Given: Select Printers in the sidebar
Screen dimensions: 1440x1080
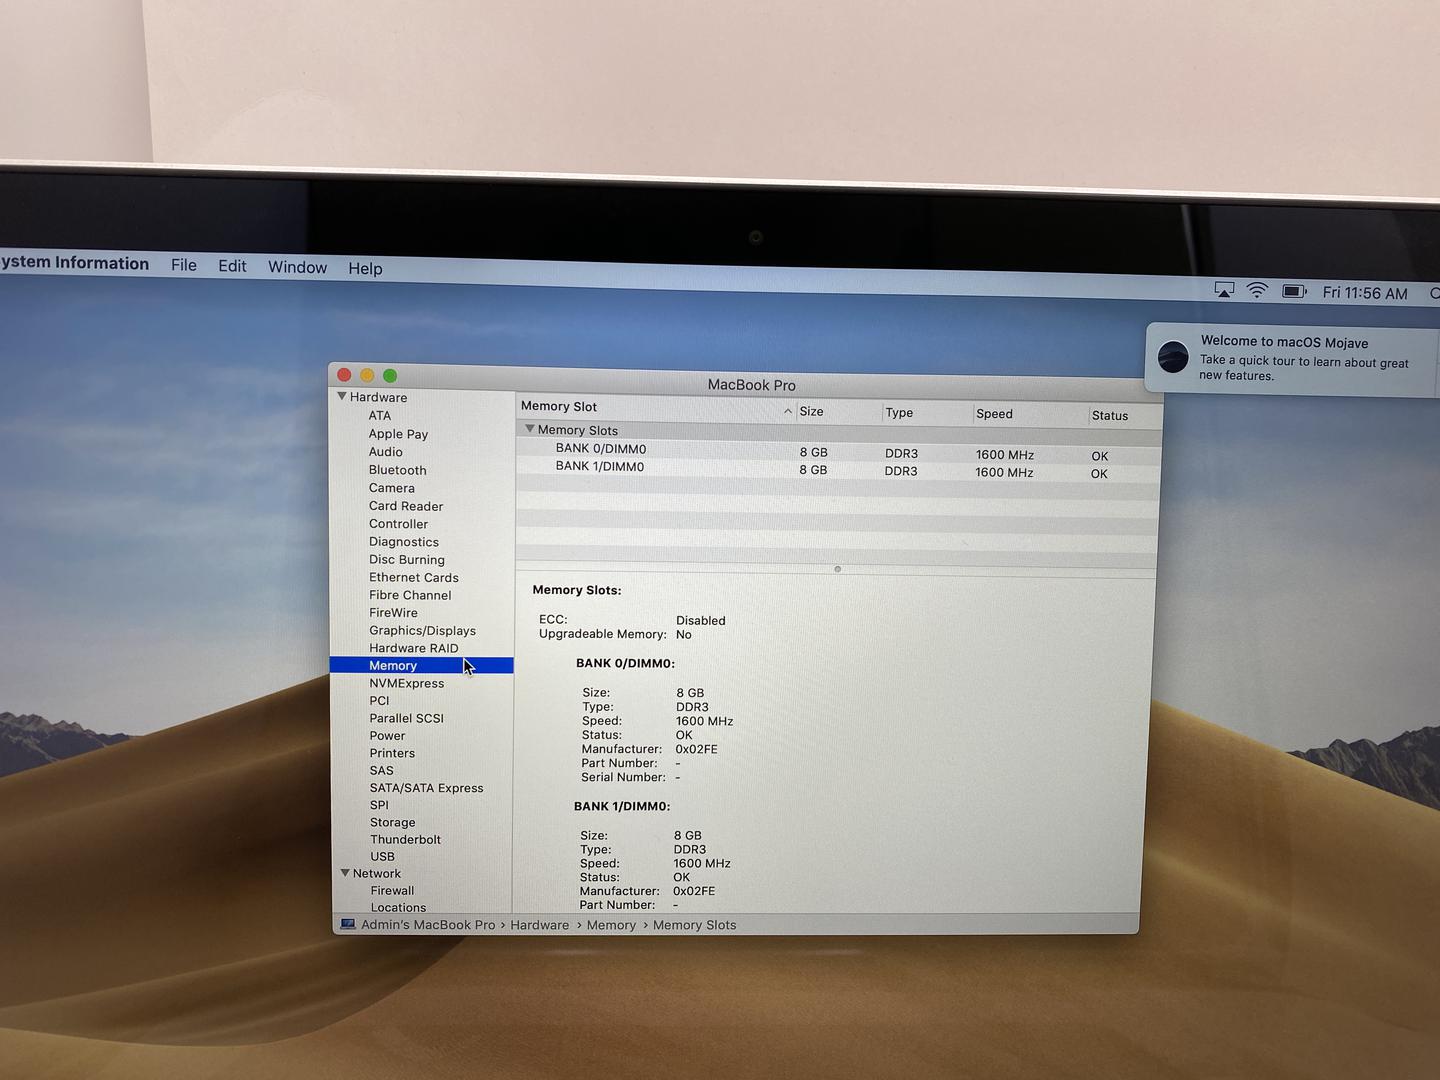Looking at the screenshot, I should coord(392,753).
